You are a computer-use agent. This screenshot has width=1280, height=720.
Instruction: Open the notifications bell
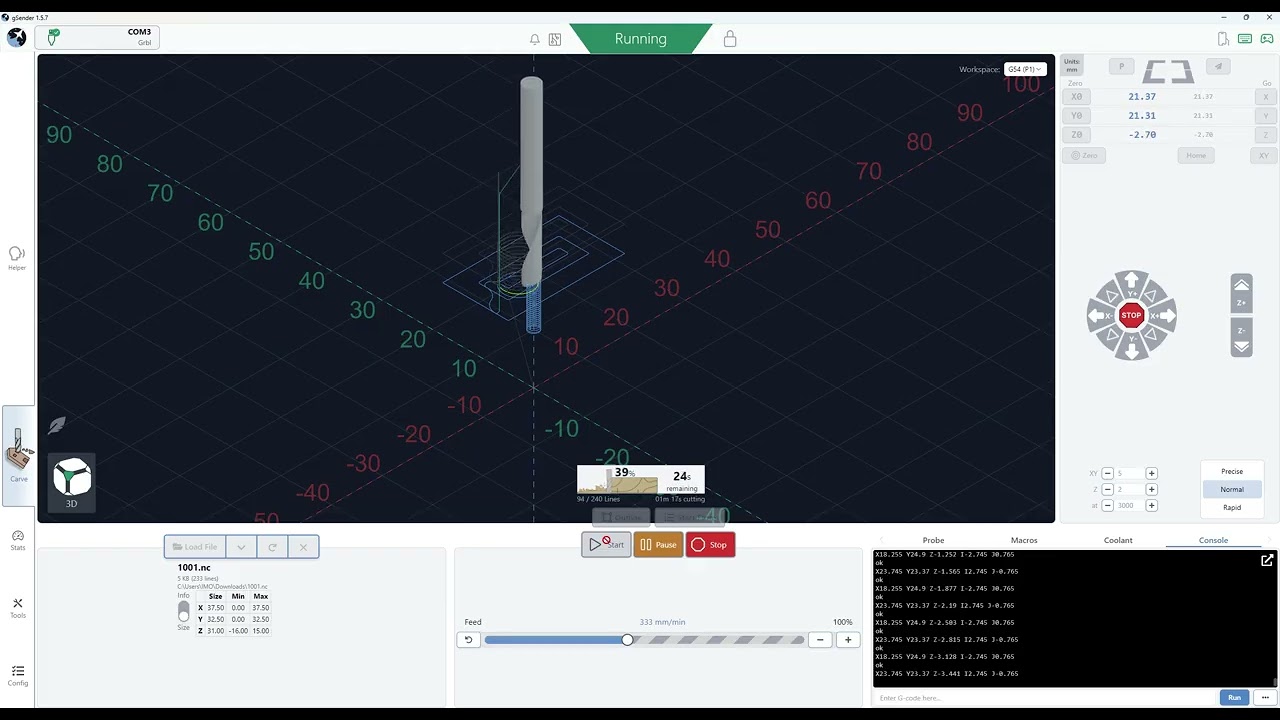tap(535, 39)
